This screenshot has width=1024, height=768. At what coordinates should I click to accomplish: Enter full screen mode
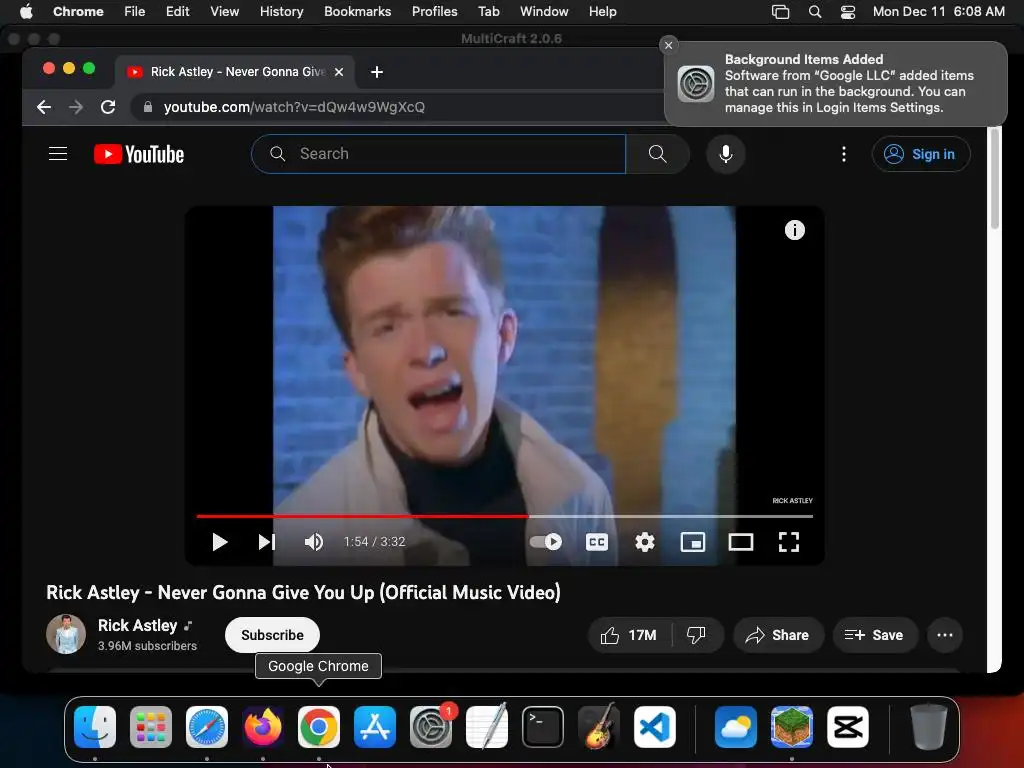[x=789, y=542]
